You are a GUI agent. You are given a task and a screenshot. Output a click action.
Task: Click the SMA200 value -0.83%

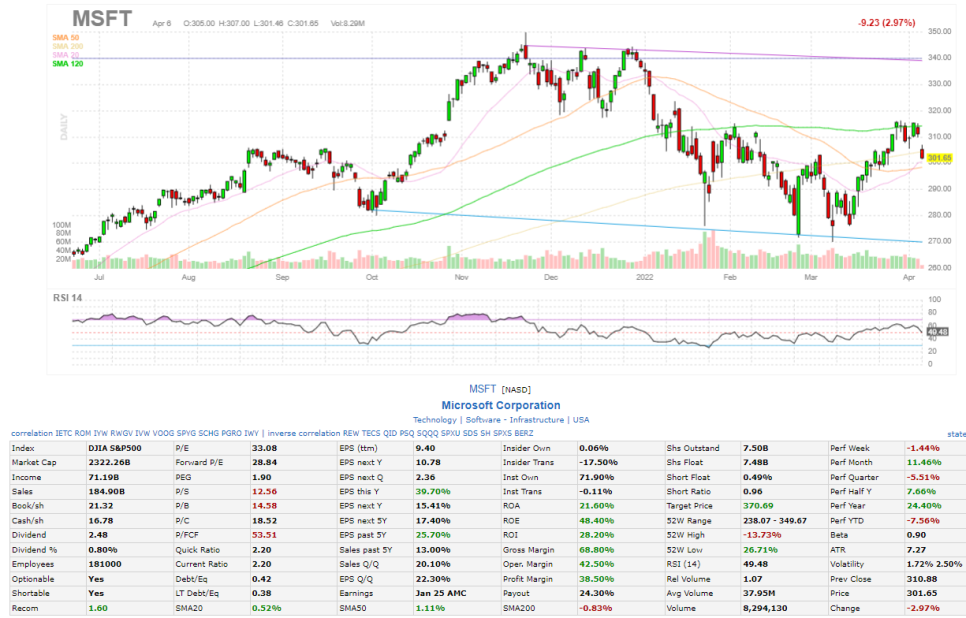(x=595, y=608)
